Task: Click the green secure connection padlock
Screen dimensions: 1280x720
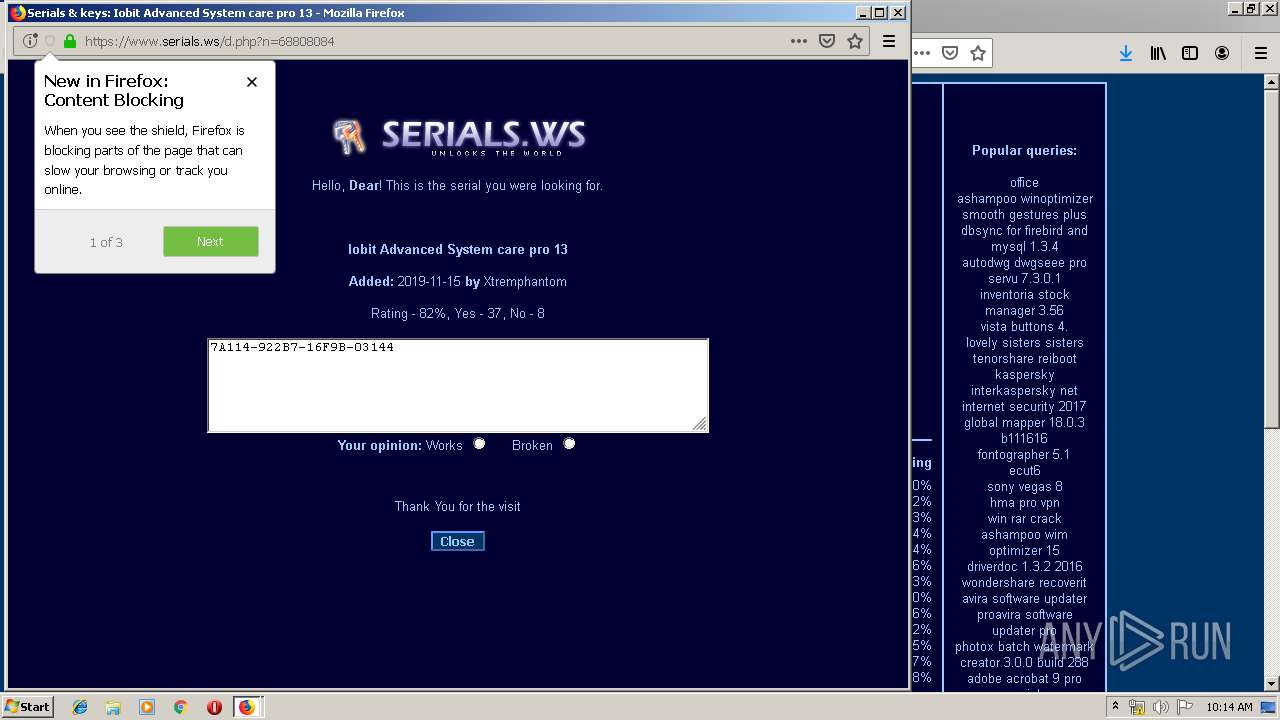Action: click(70, 41)
